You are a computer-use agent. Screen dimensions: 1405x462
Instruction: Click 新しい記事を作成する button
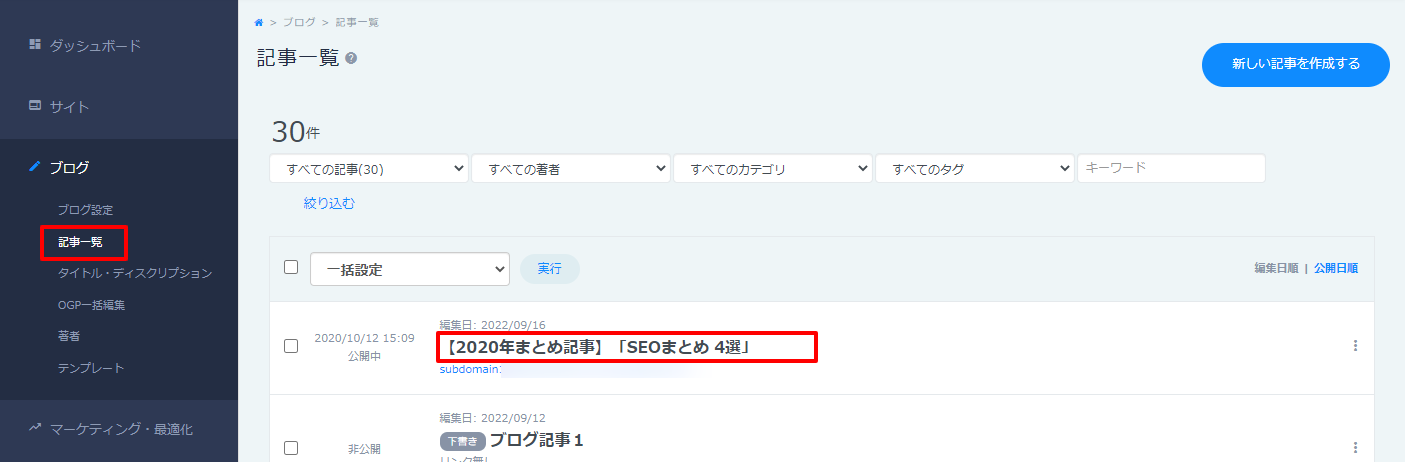click(1296, 64)
